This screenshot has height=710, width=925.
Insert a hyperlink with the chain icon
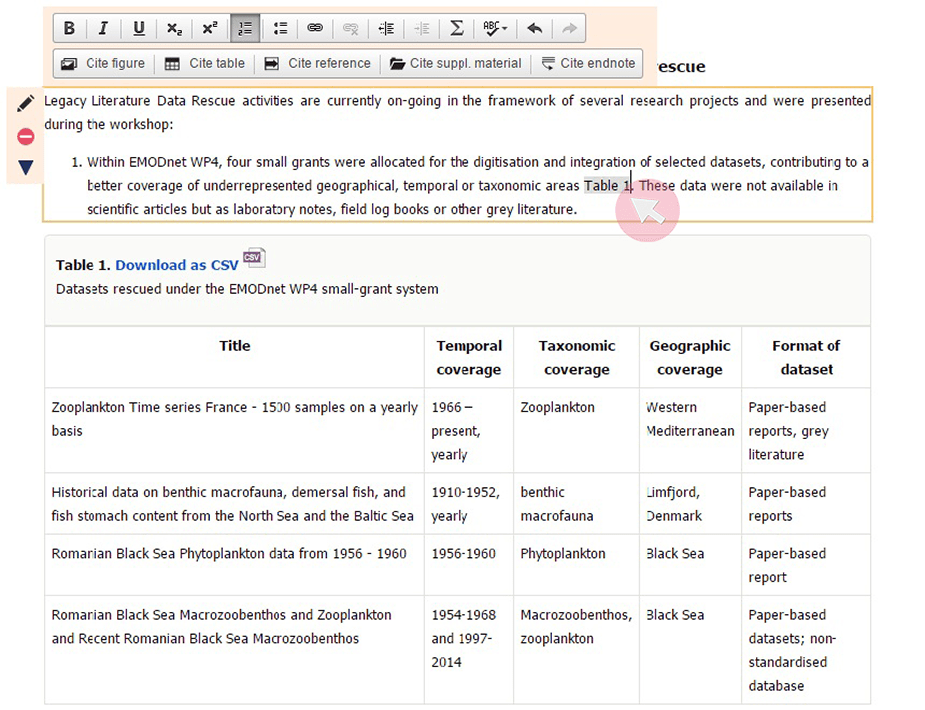[315, 28]
